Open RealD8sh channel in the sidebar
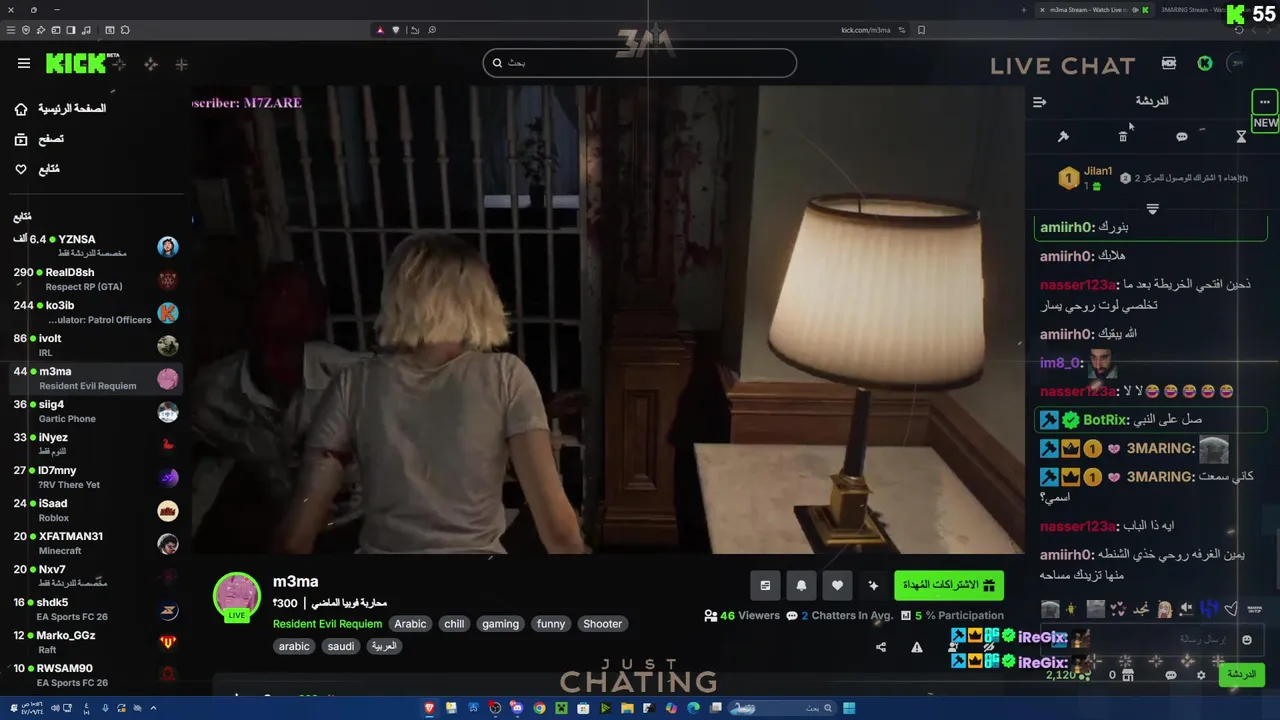 coord(95,278)
